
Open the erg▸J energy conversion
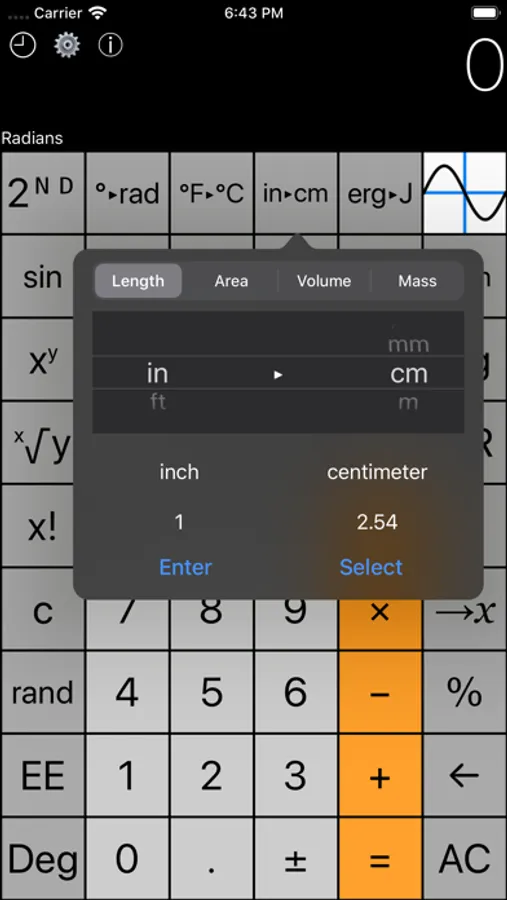[x=380, y=193]
